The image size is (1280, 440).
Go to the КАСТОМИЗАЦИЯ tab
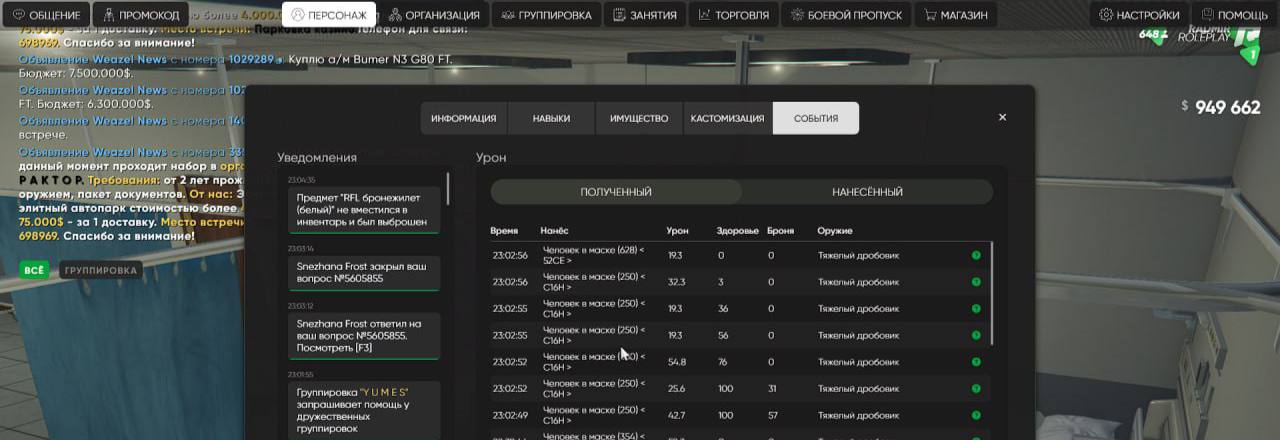point(727,118)
